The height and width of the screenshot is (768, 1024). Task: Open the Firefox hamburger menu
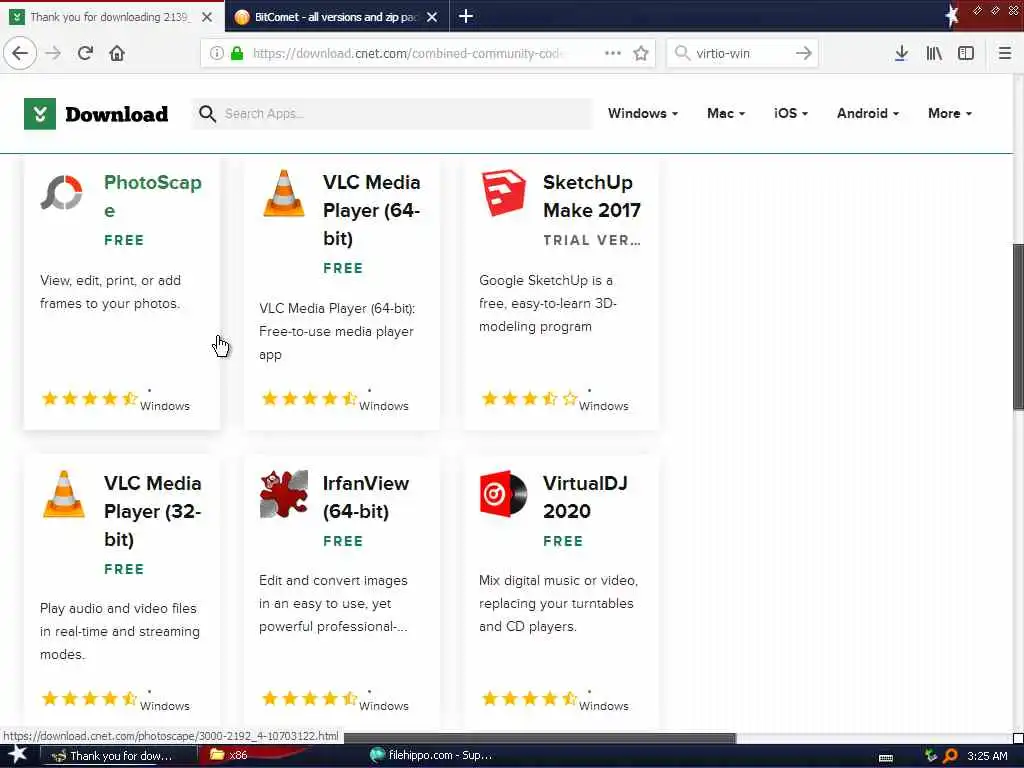1005,53
